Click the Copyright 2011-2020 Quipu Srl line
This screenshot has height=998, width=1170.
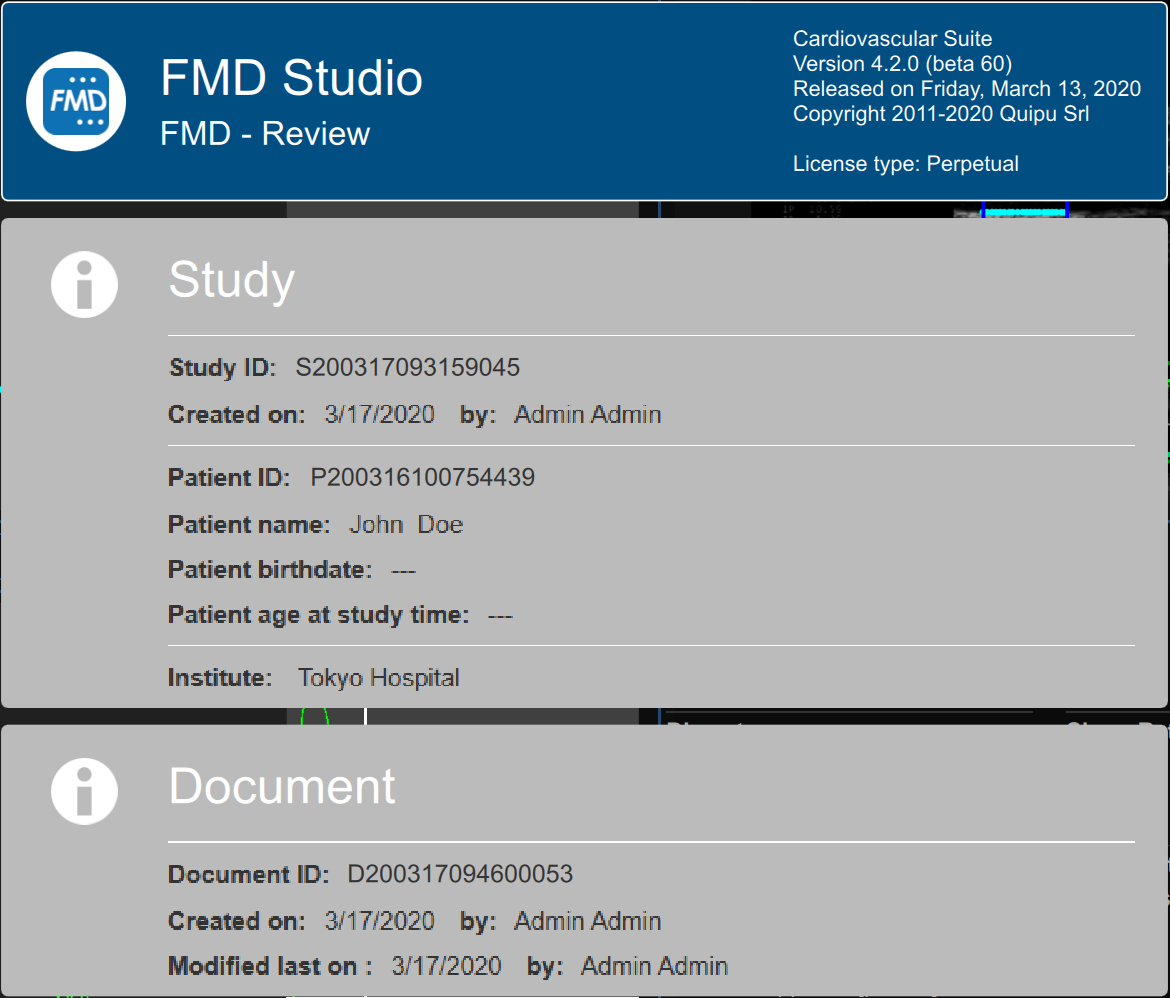point(940,113)
